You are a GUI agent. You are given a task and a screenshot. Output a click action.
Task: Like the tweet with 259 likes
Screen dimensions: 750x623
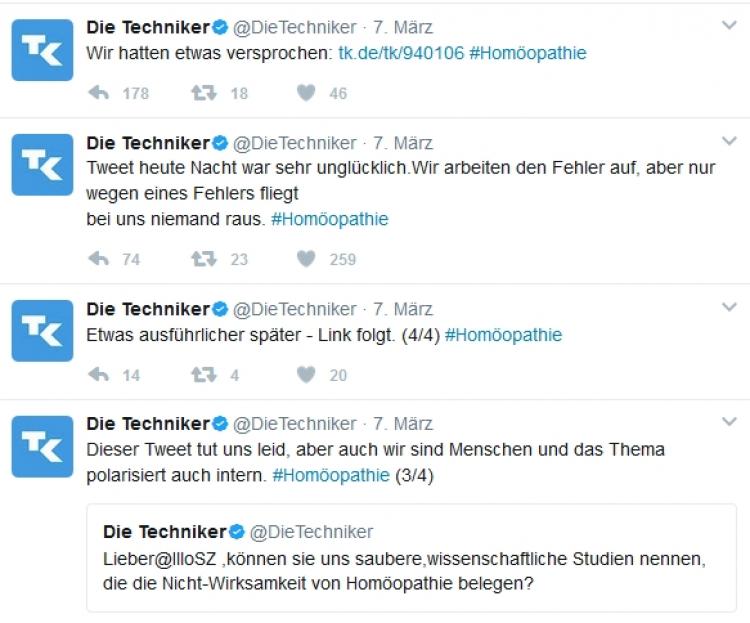coord(306,259)
